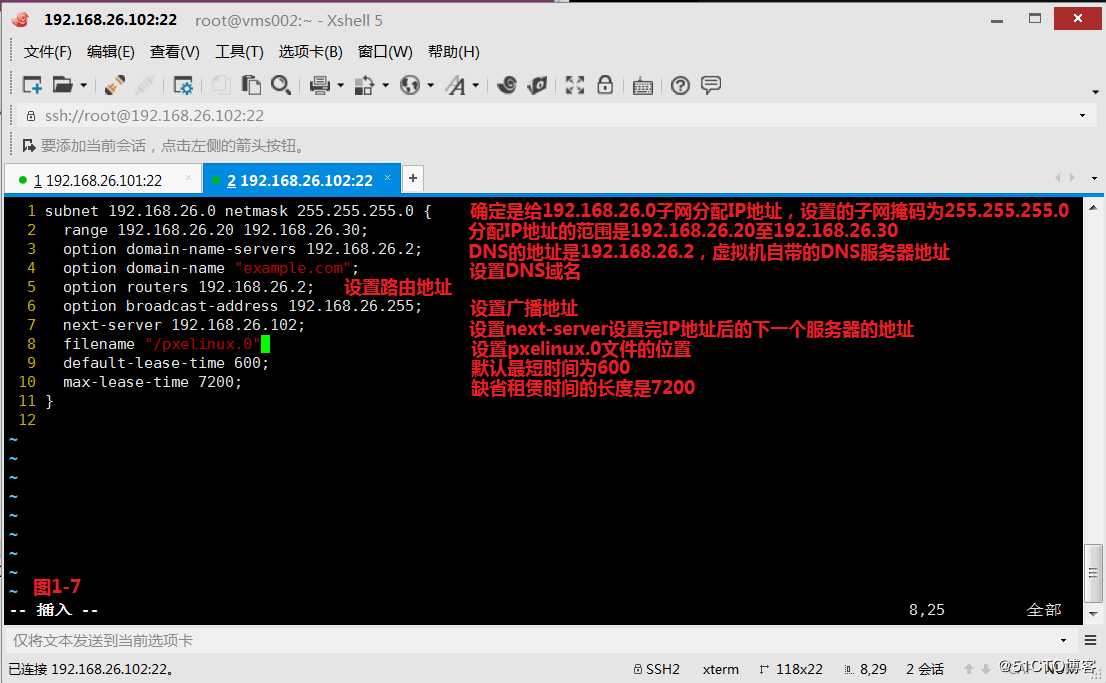Close the 192.168.26.102:22 tab
The height and width of the screenshot is (683, 1106).
pyautogui.click(x=387, y=179)
